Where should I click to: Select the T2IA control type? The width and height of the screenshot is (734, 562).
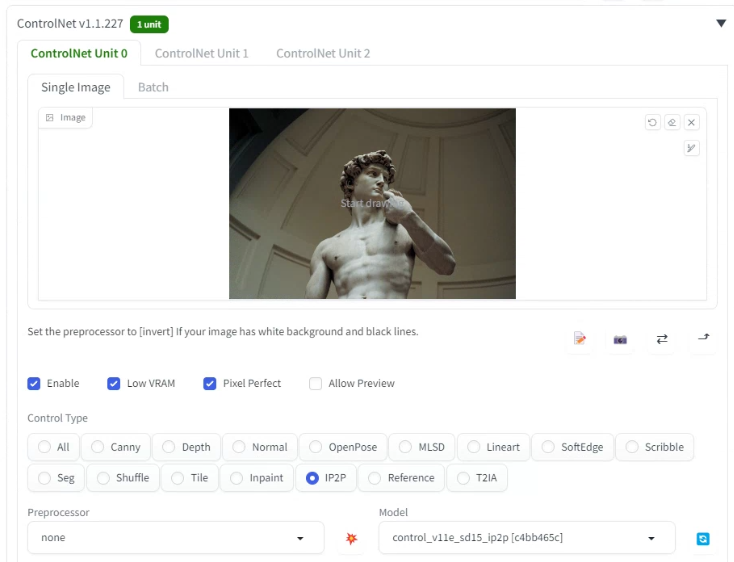477,478
